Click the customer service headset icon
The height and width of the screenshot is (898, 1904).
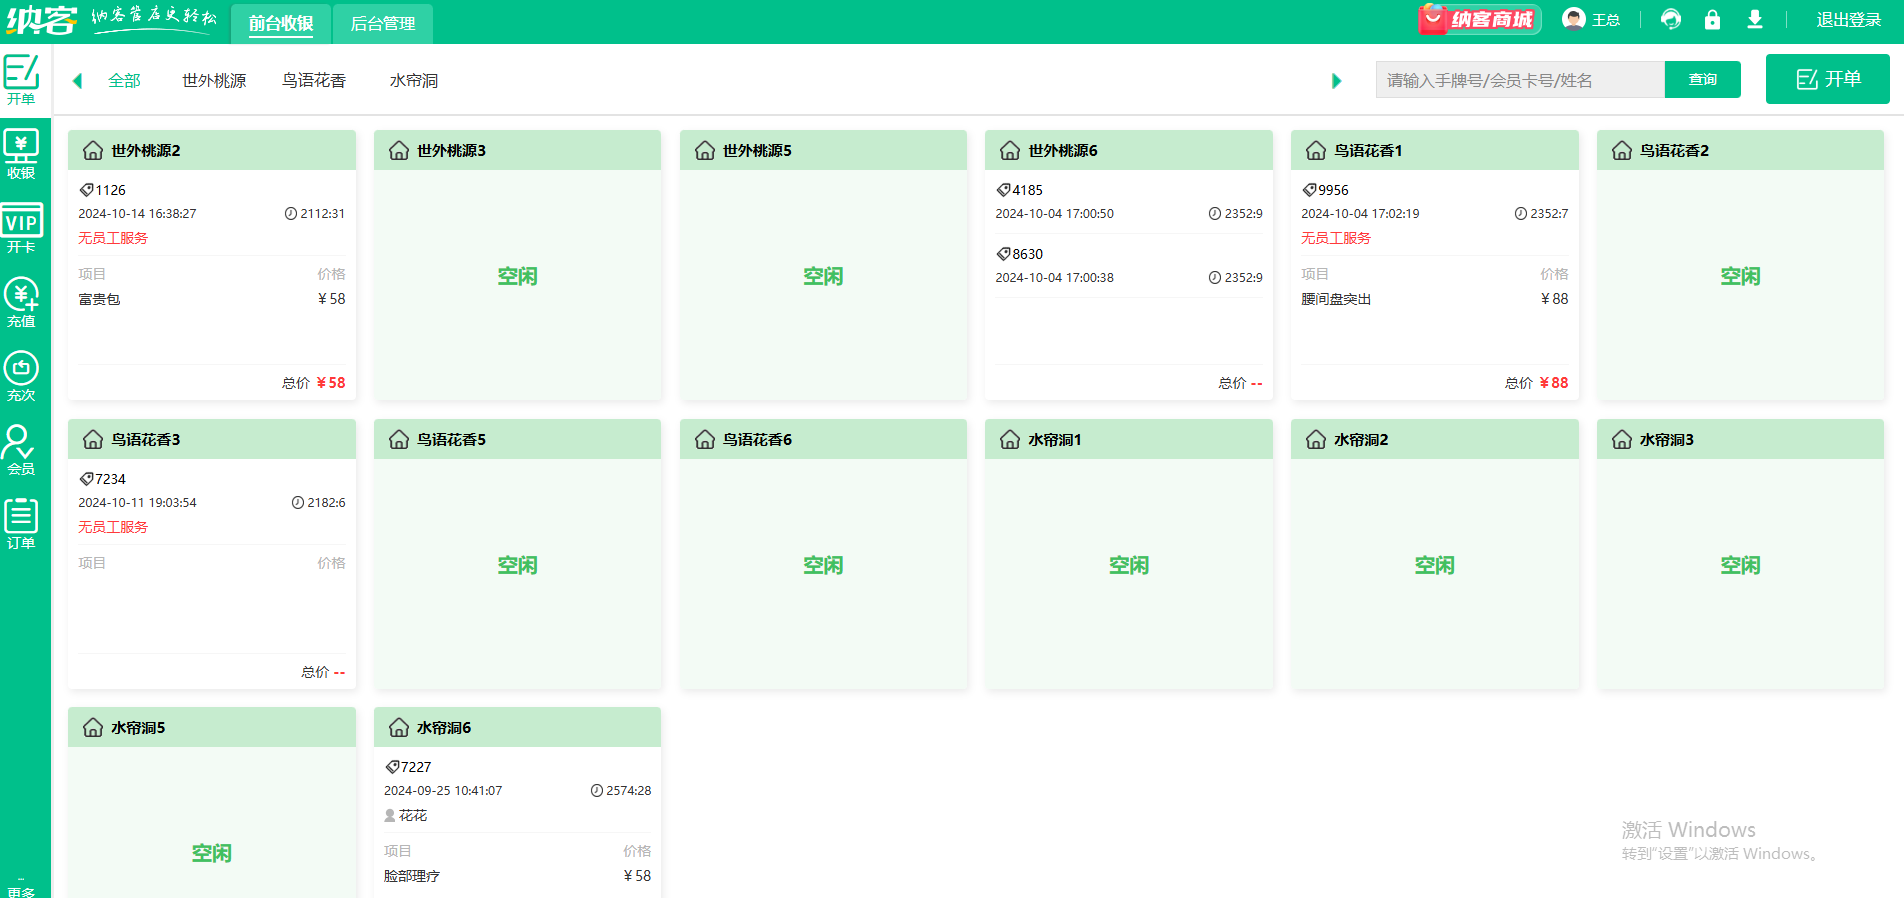click(1670, 20)
